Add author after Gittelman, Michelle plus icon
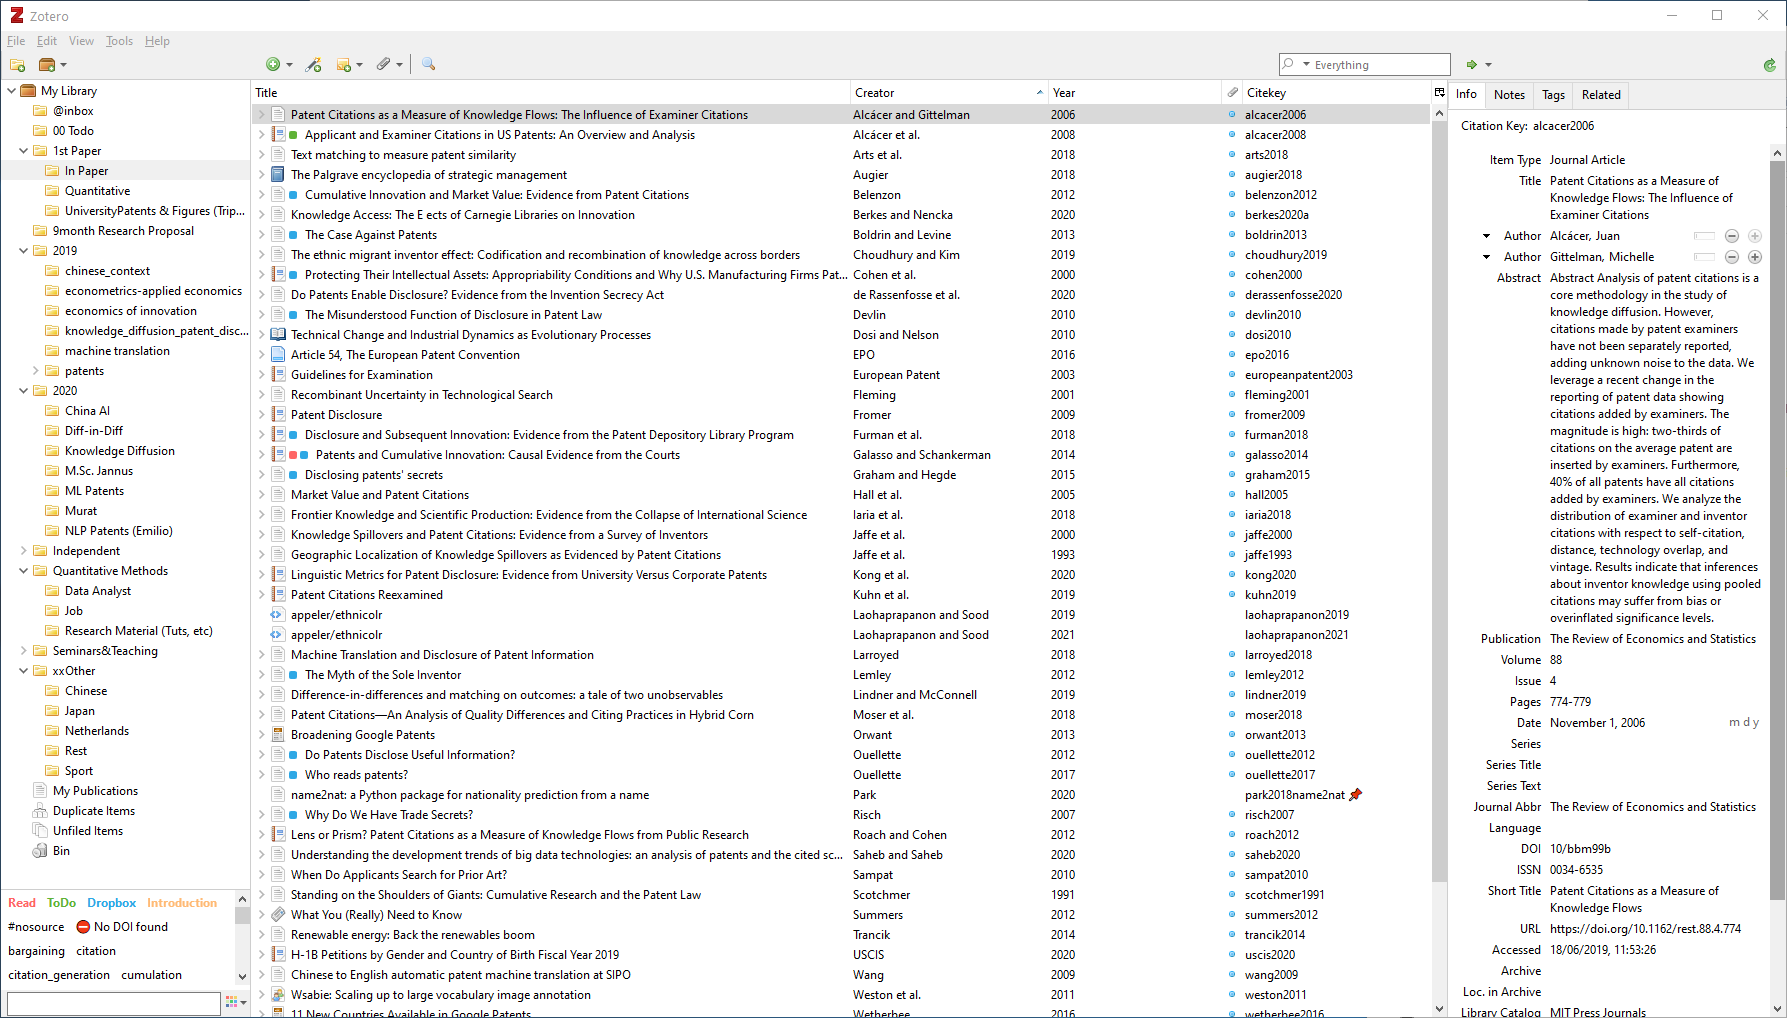The width and height of the screenshot is (1787, 1018). coord(1755,257)
